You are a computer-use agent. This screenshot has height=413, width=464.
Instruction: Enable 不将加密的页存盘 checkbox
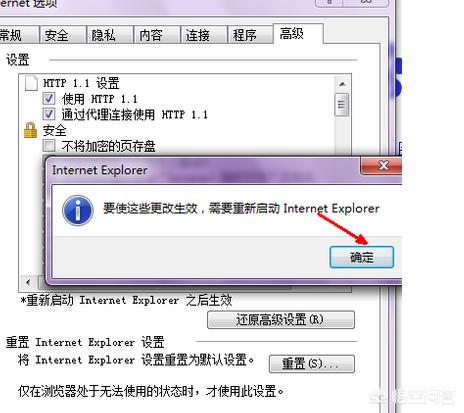(x=49, y=146)
